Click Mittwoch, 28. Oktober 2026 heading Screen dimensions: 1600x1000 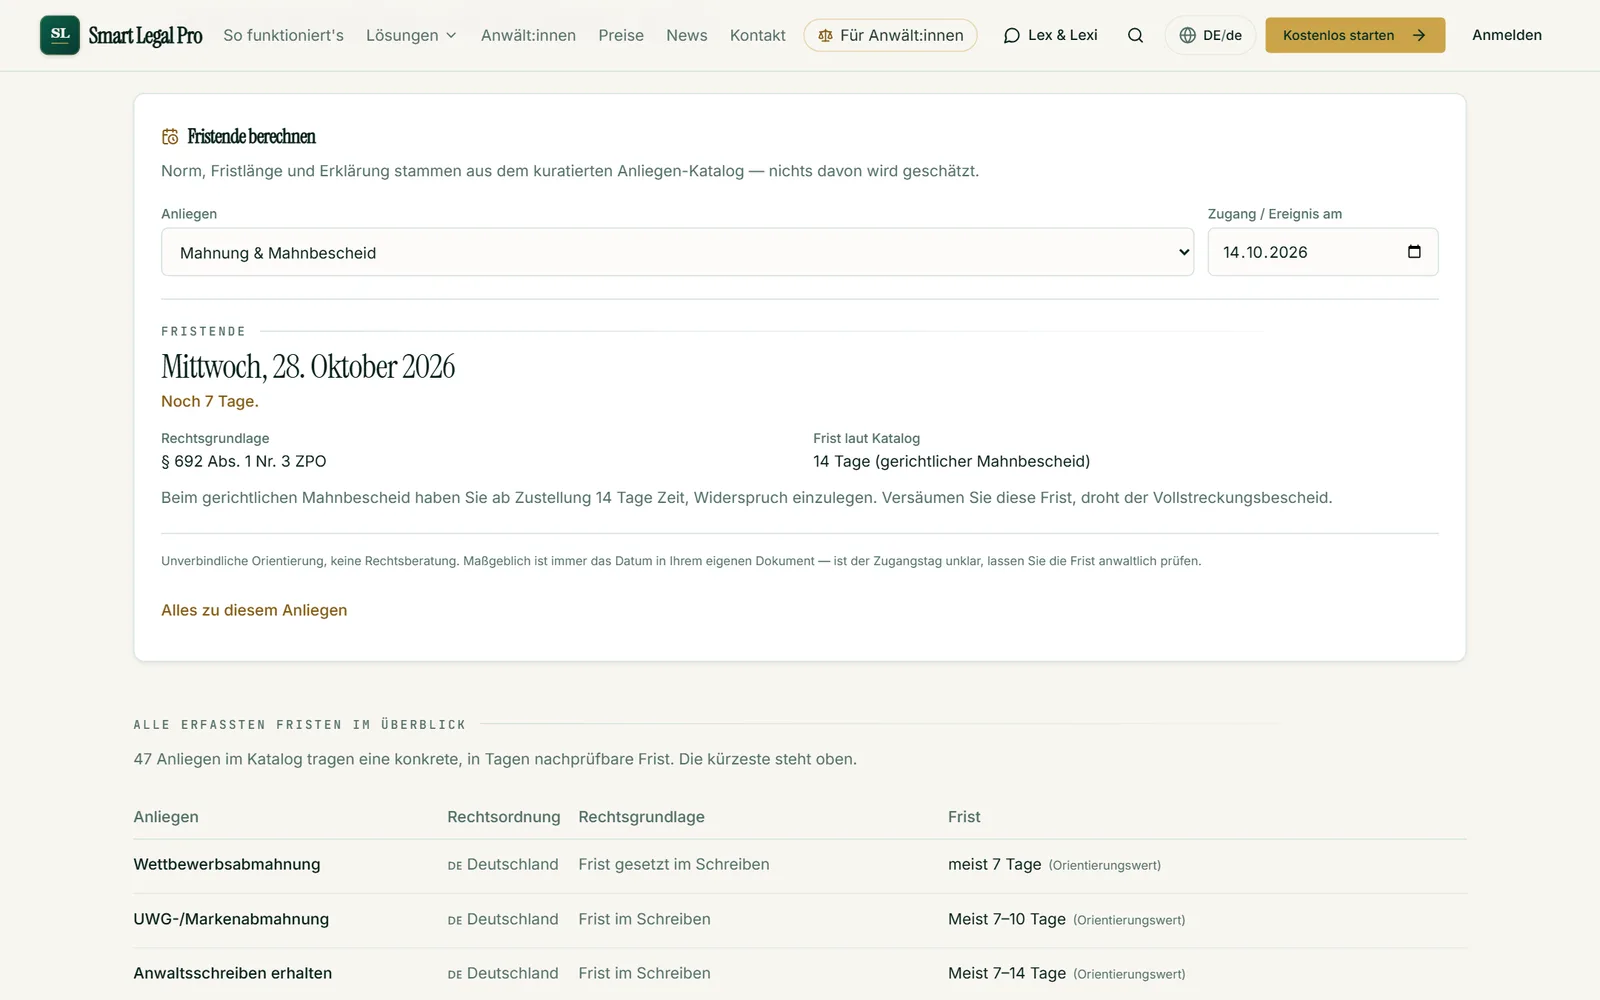pyautogui.click(x=308, y=367)
